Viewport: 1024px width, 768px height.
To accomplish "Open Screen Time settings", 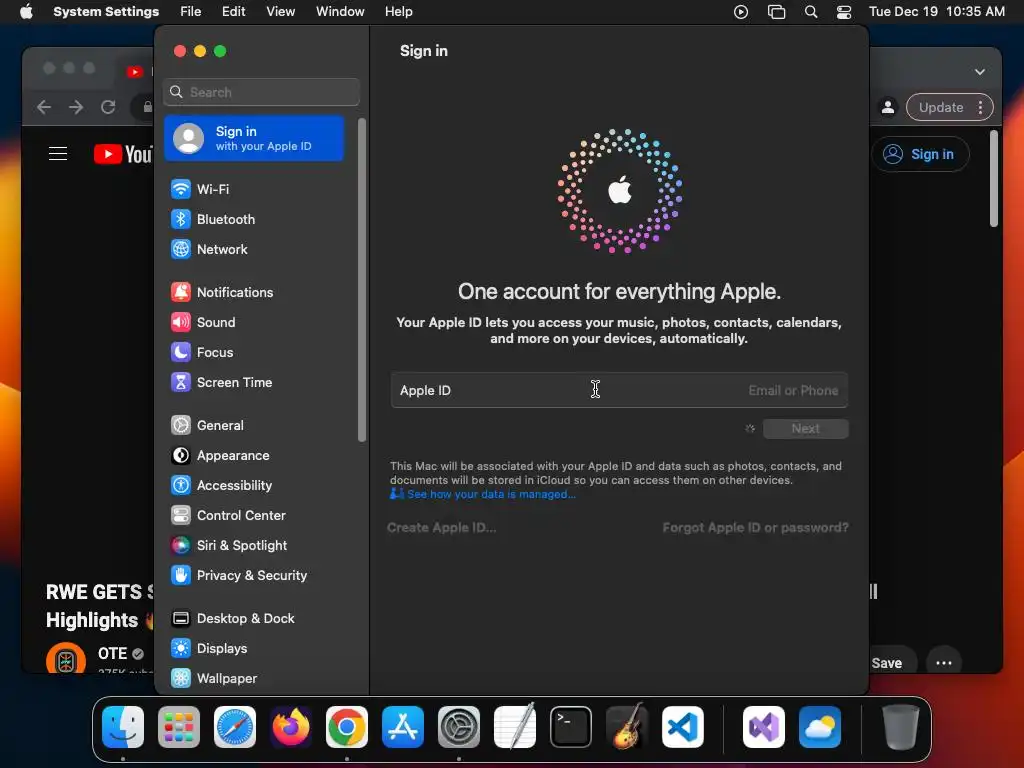I will [255, 383].
